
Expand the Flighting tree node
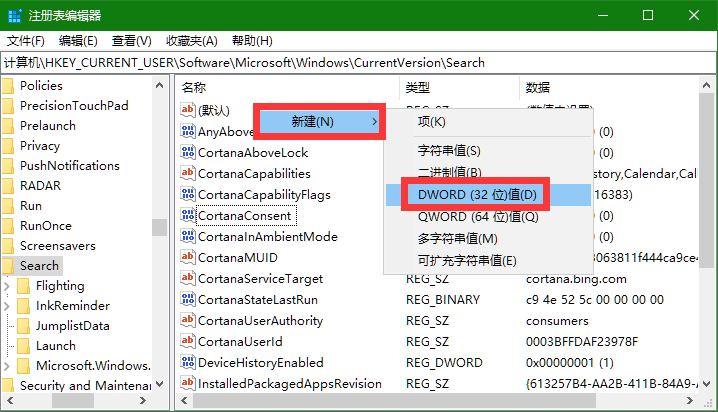point(7,286)
